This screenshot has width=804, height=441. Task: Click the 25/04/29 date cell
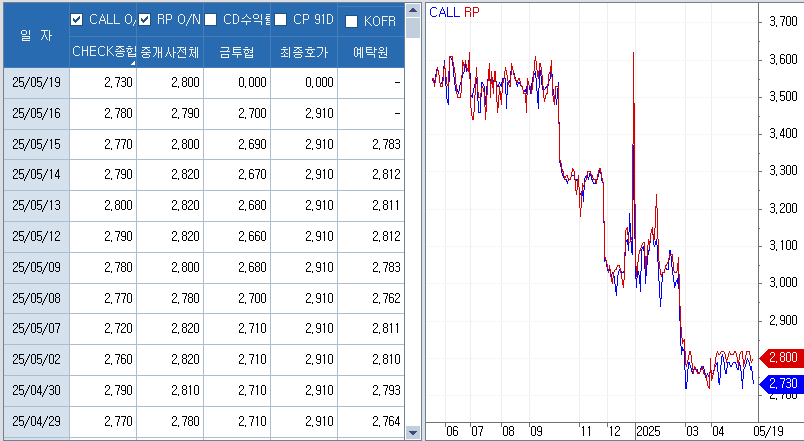36,423
